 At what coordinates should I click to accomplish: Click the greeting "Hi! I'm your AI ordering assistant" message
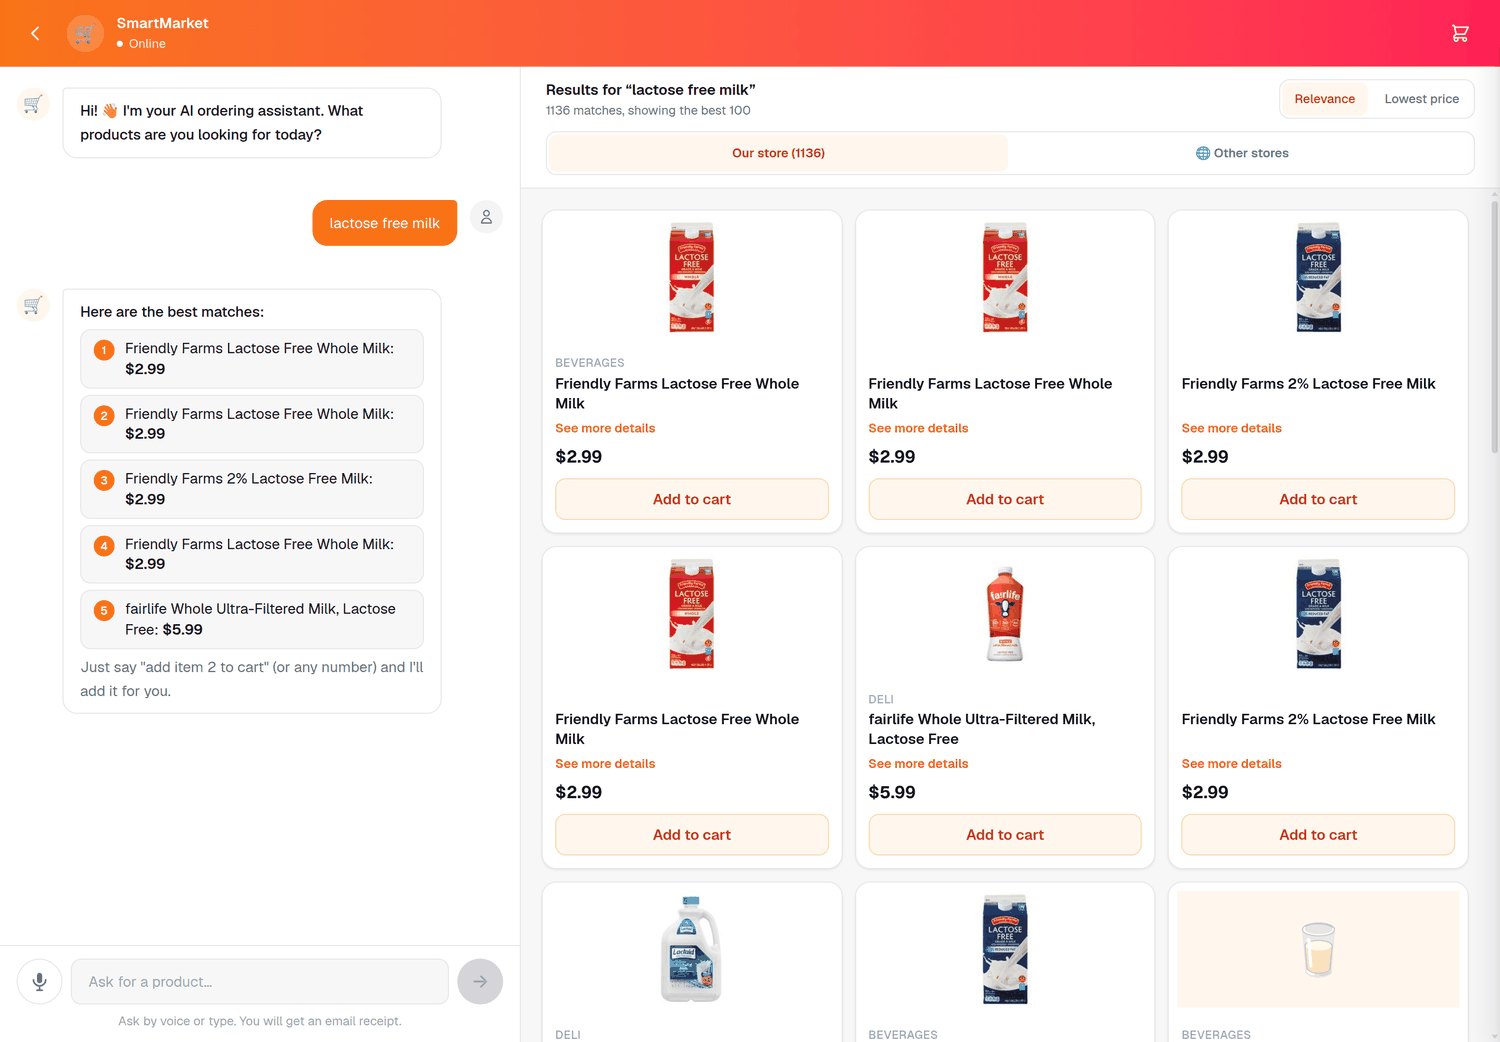point(252,123)
